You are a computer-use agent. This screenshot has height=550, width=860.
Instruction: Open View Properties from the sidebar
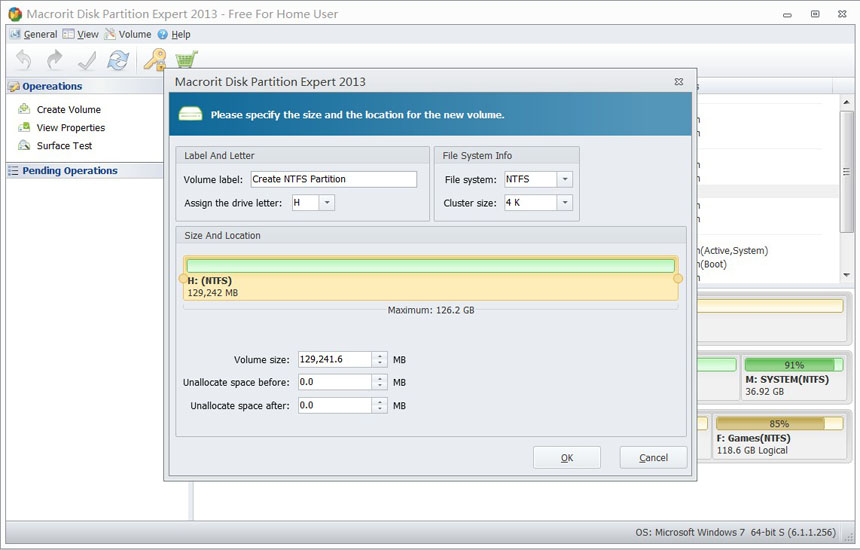click(70, 128)
